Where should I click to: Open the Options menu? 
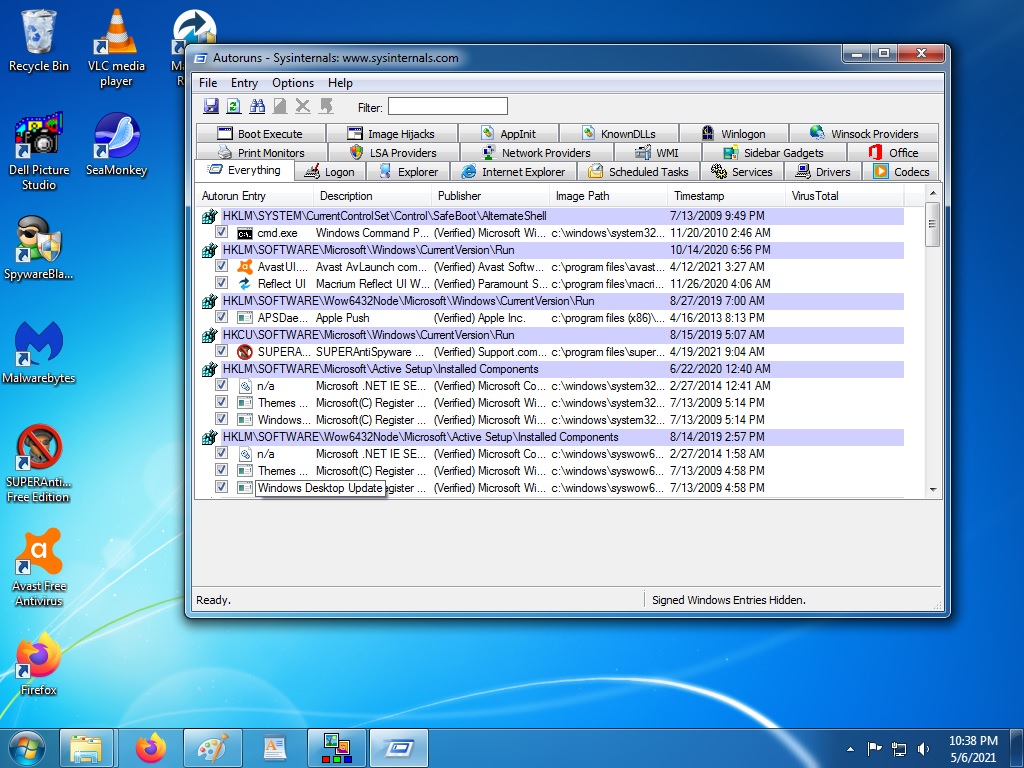pos(293,83)
